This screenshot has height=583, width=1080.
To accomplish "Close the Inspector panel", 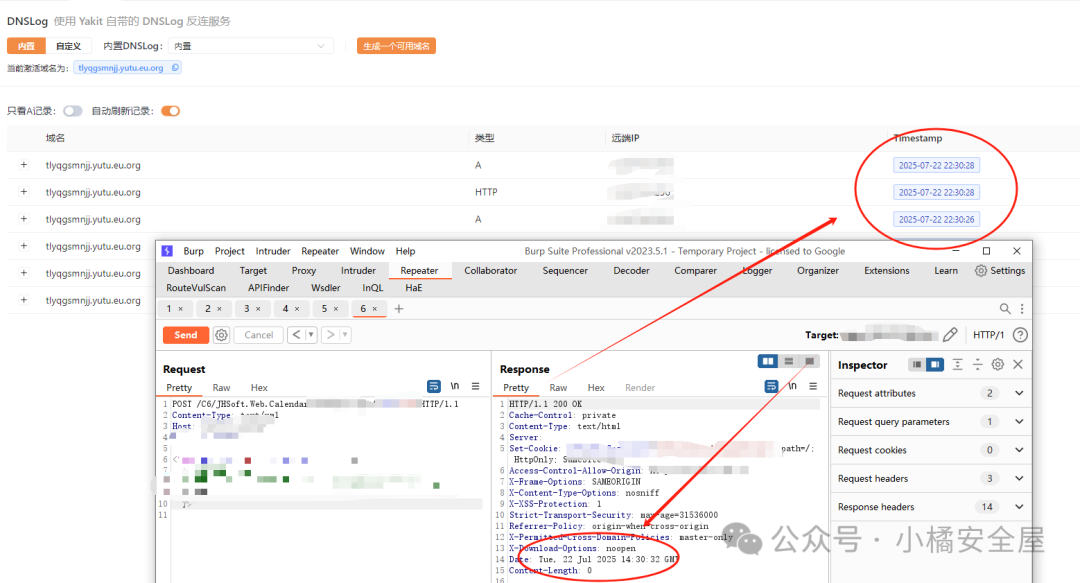I will click(1018, 365).
